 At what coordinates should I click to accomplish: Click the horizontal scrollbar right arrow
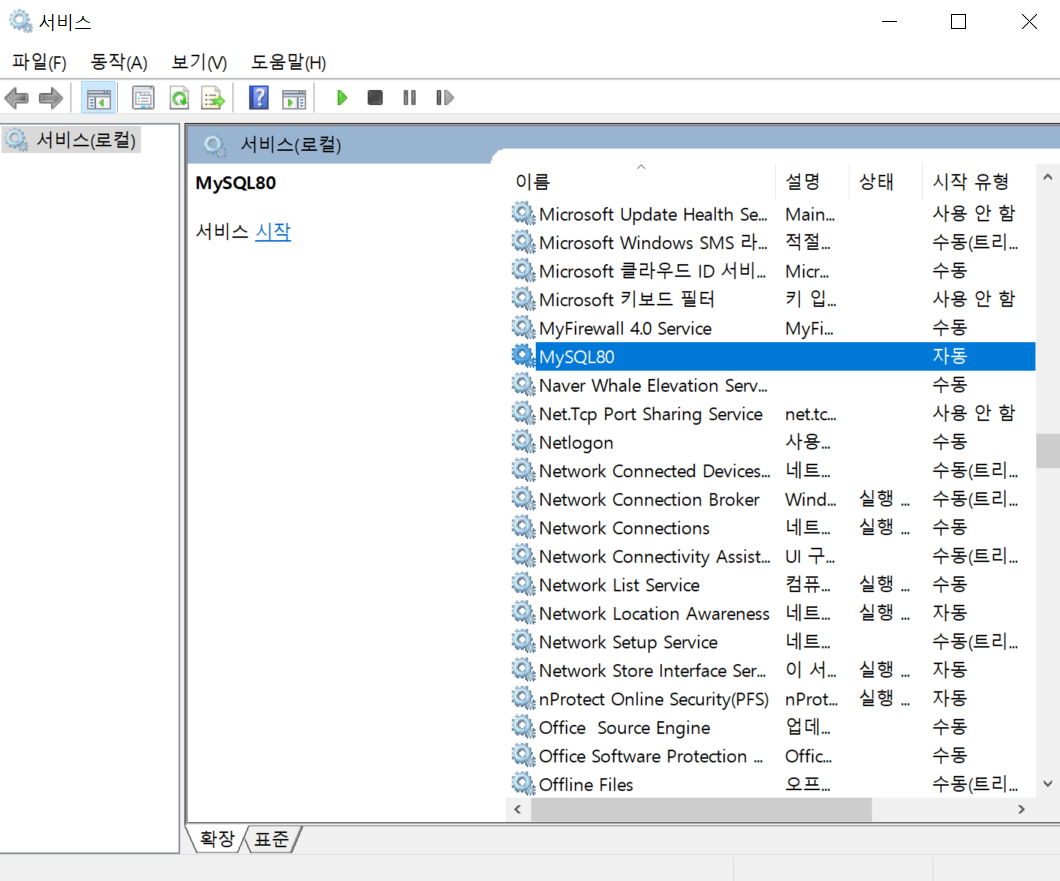1021,809
